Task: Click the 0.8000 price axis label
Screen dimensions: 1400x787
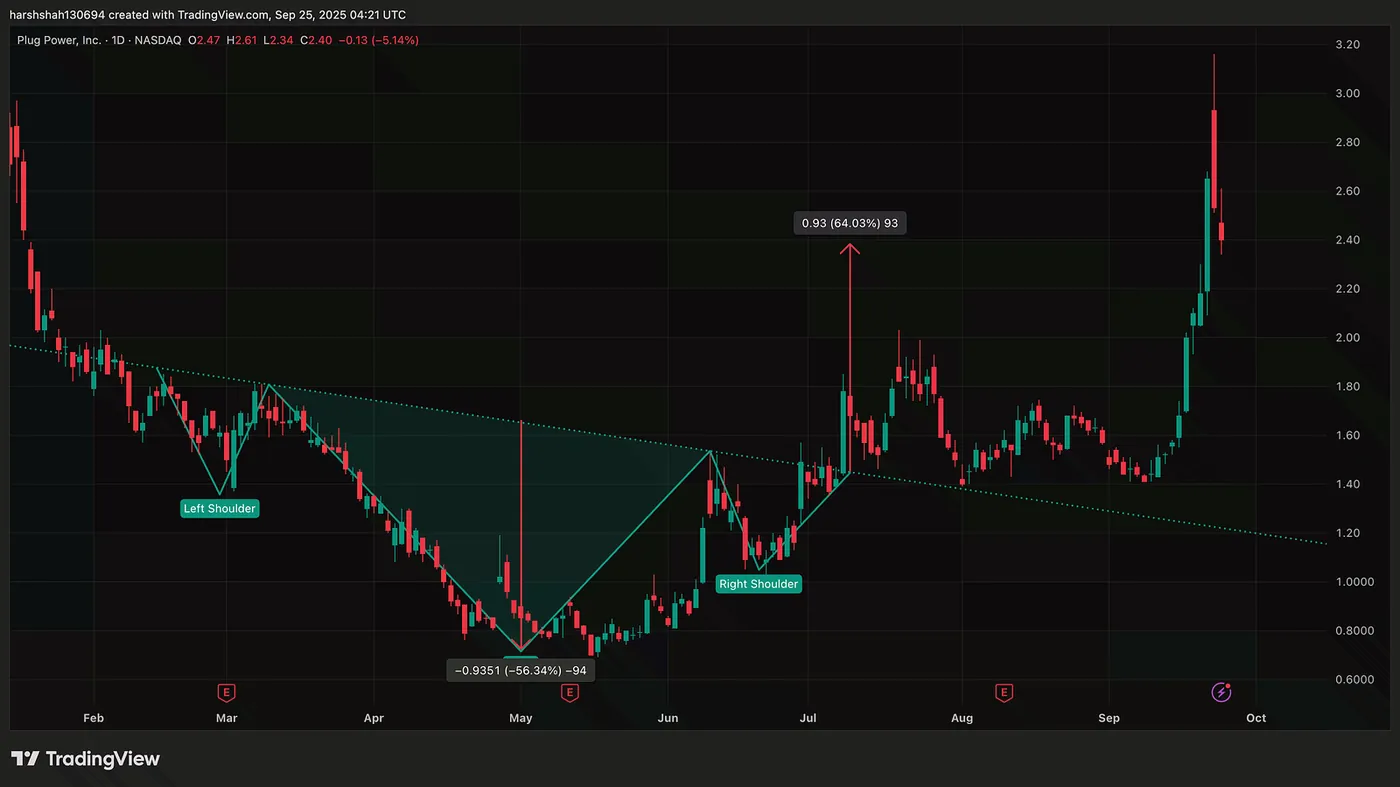Action: click(1353, 631)
